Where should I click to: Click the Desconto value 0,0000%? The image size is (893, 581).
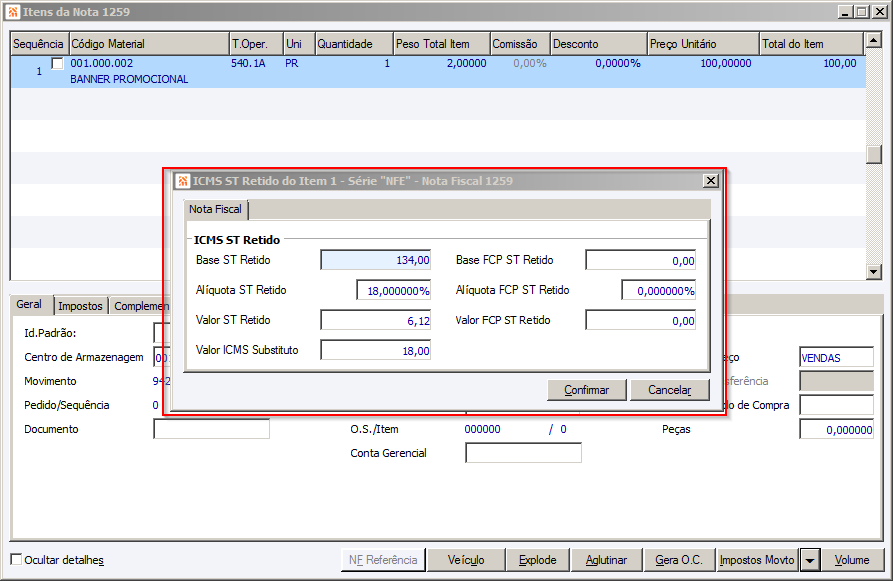coord(618,63)
